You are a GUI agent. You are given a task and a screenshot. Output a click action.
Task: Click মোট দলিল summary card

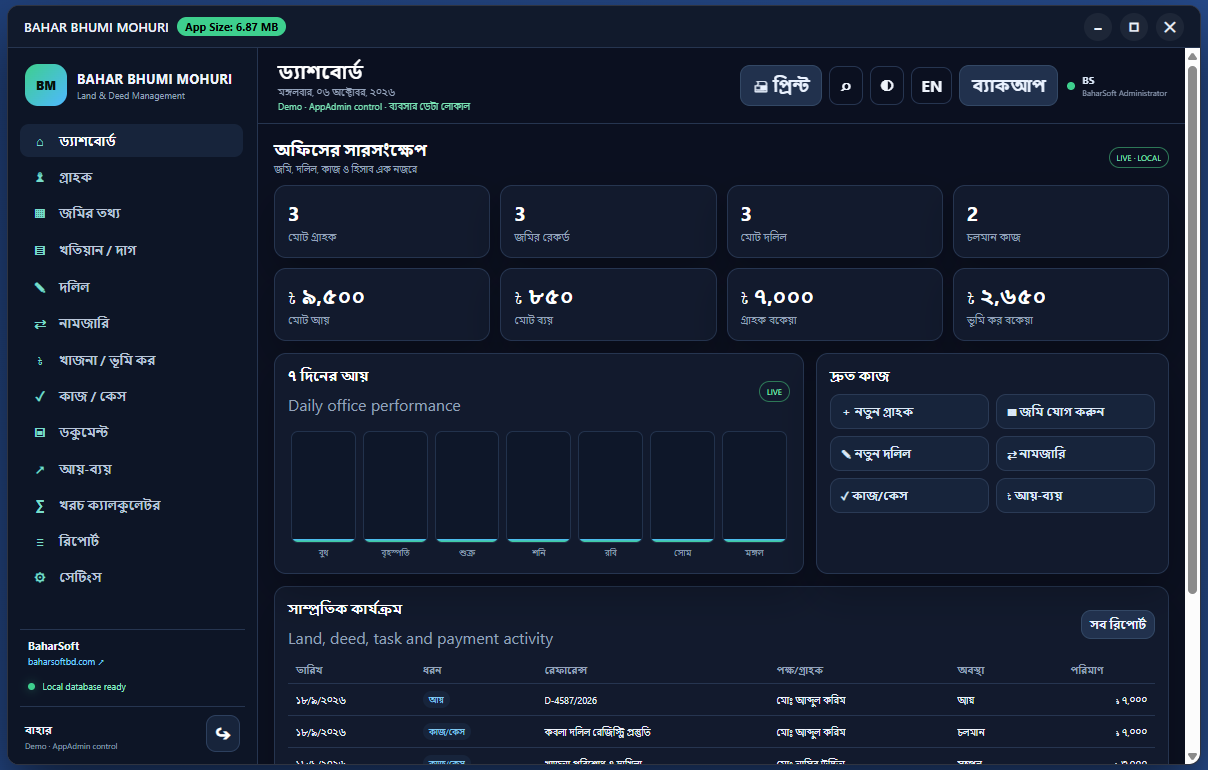(835, 222)
